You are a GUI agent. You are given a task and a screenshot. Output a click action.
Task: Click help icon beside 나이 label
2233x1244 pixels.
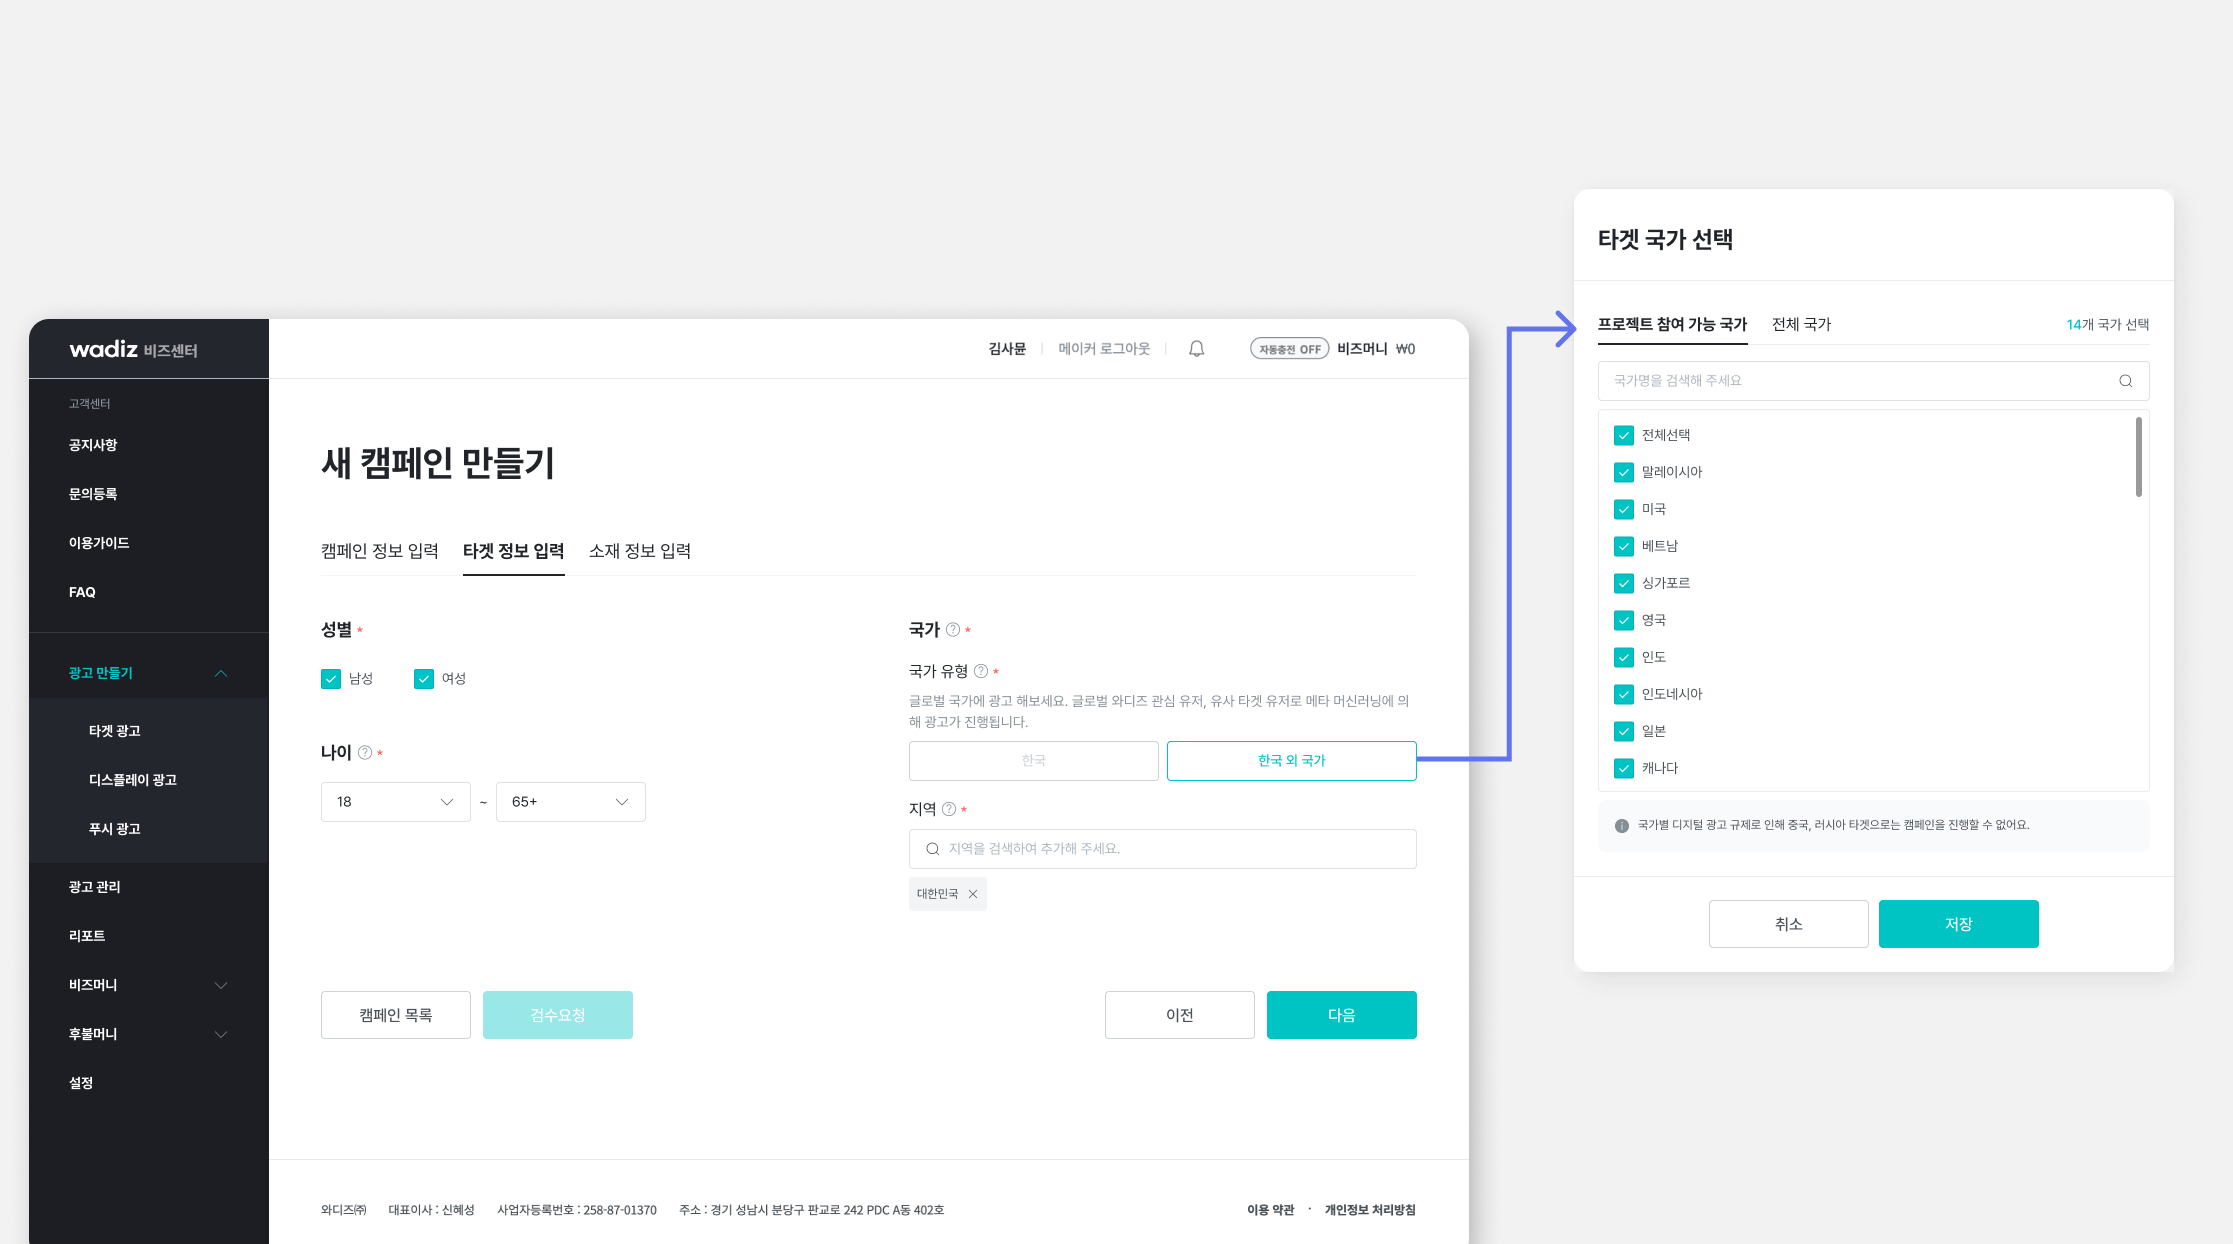[x=365, y=753]
